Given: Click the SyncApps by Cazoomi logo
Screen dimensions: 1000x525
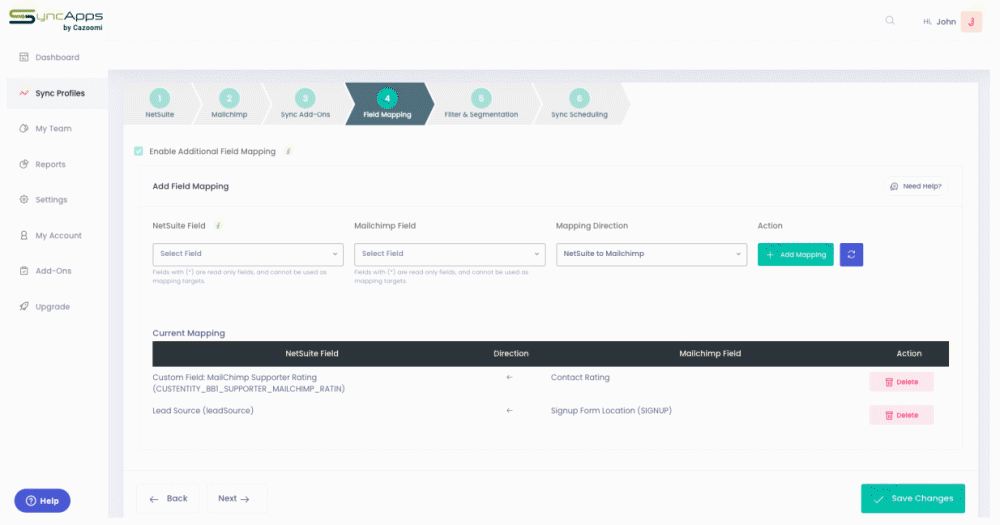Looking at the screenshot, I should click(x=56, y=20).
